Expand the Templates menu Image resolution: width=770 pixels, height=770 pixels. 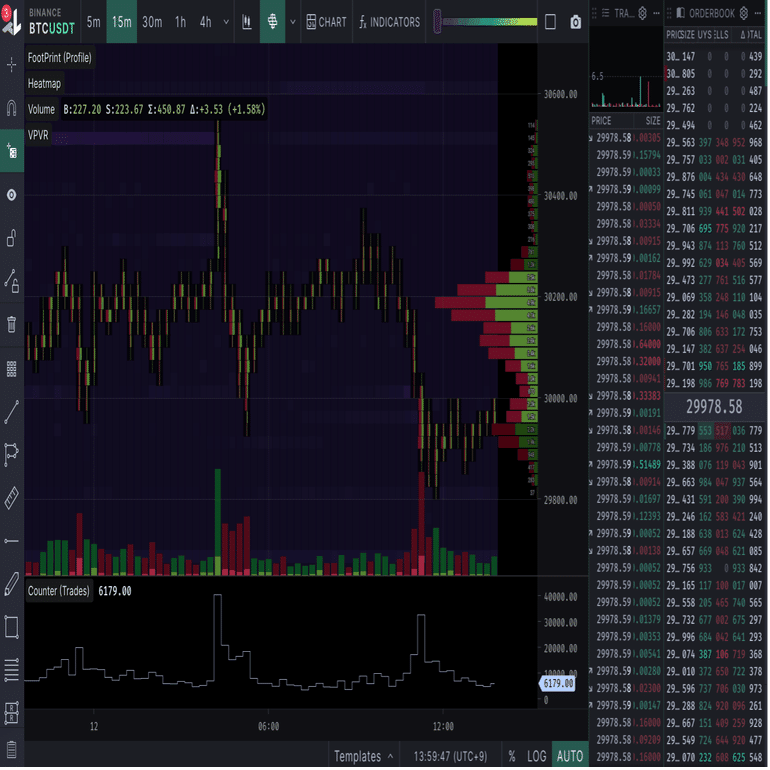(363, 756)
